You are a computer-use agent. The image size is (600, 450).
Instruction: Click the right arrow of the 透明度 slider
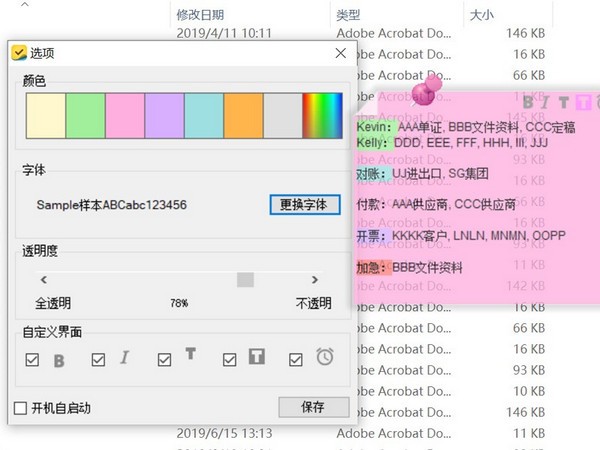315,280
